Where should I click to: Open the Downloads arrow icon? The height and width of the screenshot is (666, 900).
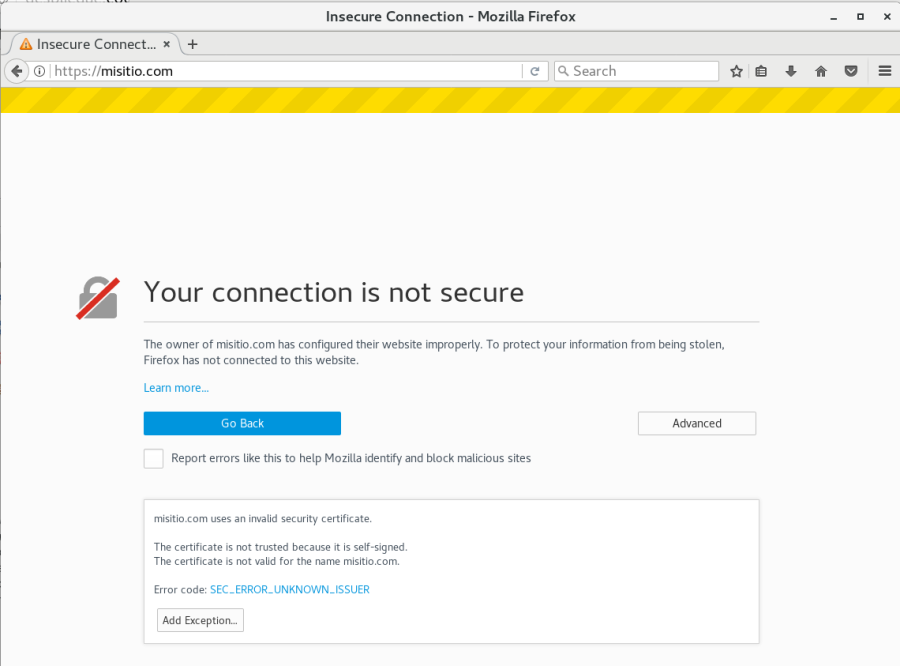point(791,71)
